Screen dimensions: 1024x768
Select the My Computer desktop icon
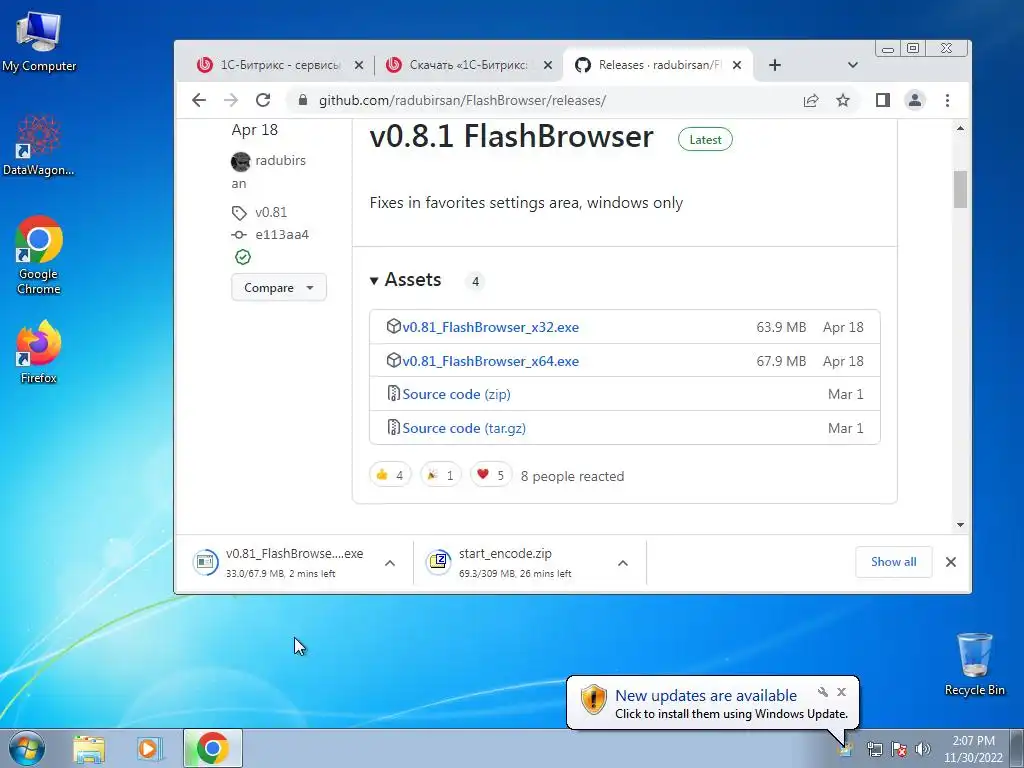[x=39, y=42]
